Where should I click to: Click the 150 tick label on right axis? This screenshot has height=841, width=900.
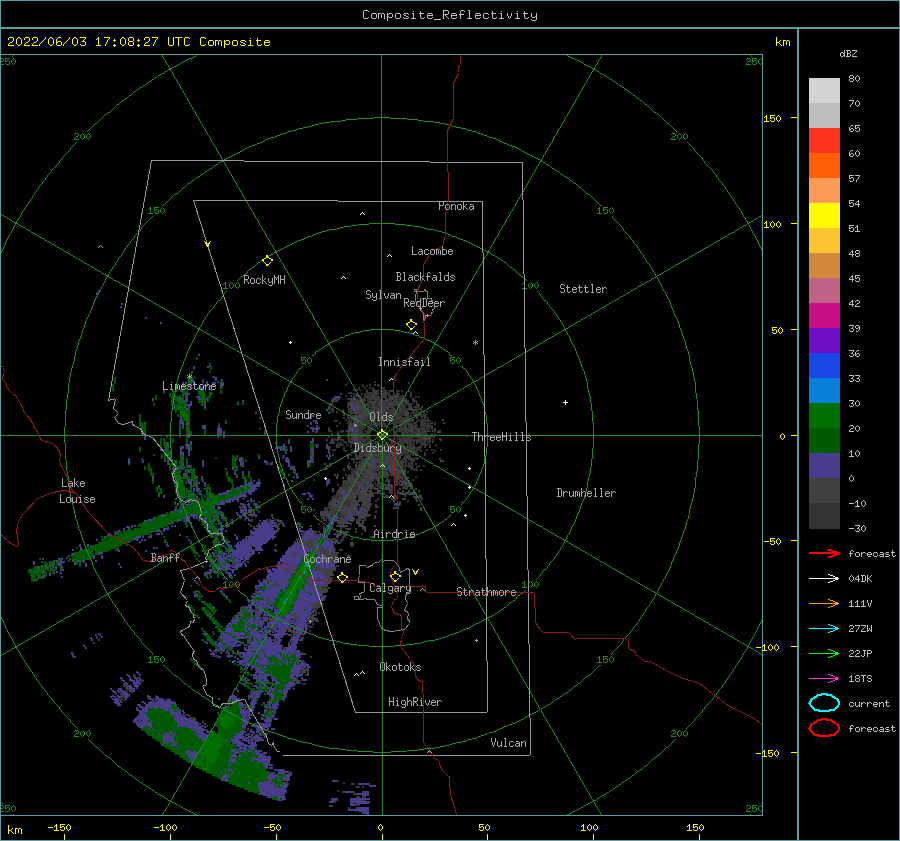coord(772,118)
